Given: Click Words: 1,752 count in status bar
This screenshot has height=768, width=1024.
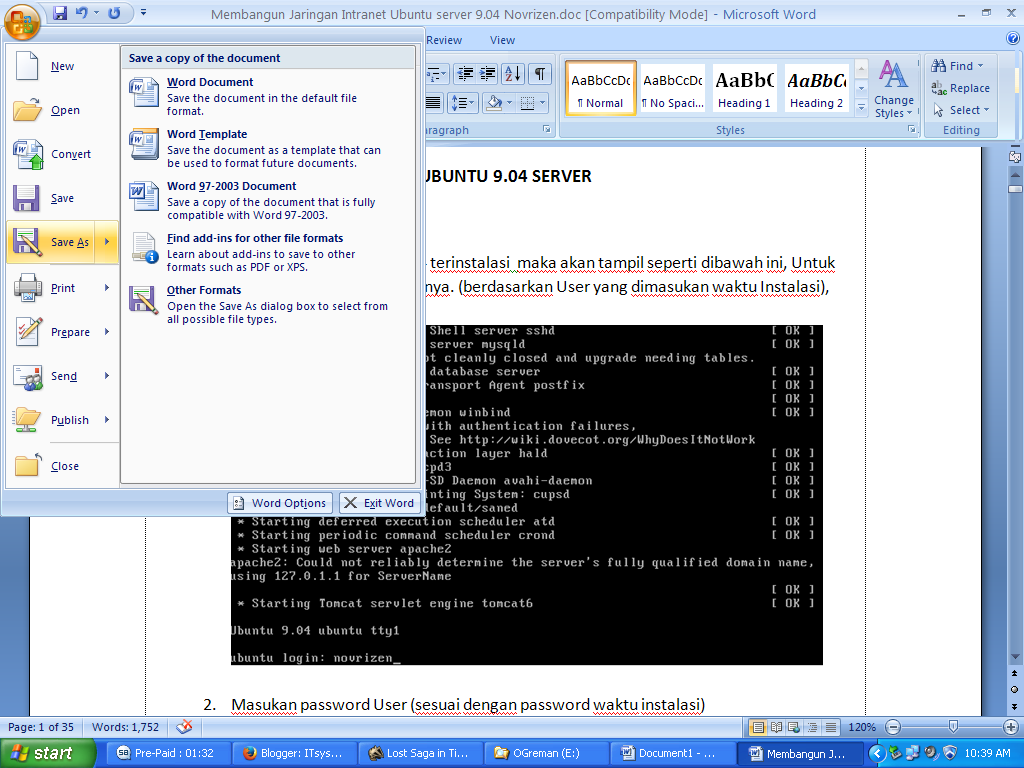Looking at the screenshot, I should point(125,727).
